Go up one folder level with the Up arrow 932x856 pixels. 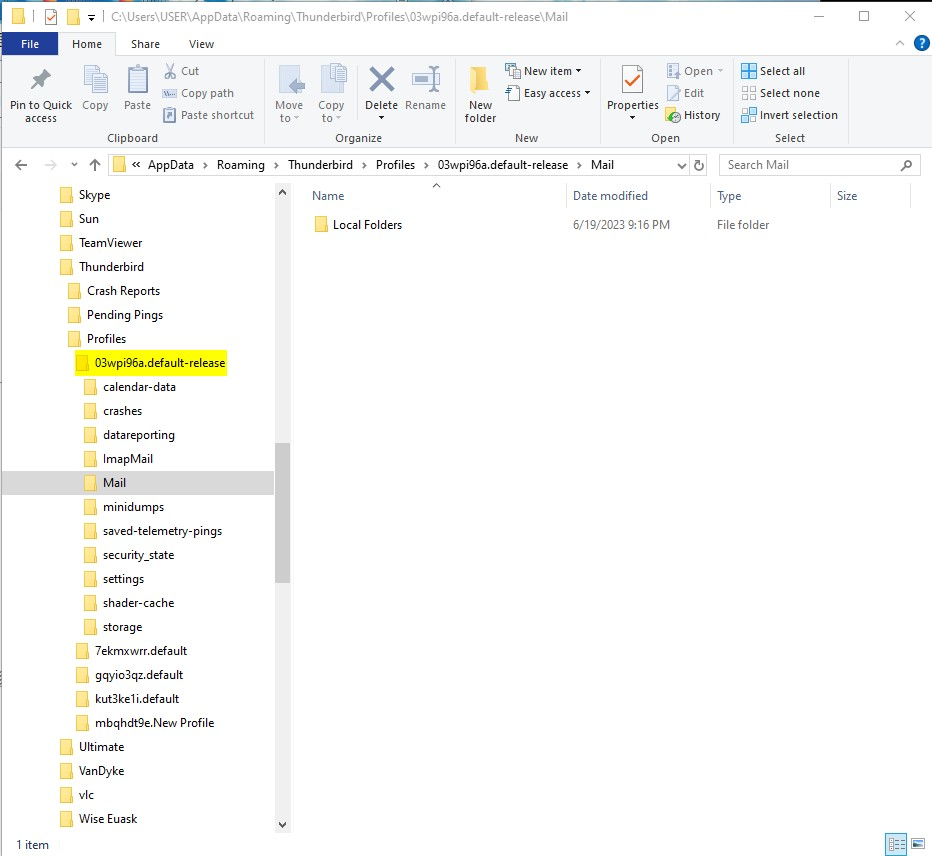[95, 165]
